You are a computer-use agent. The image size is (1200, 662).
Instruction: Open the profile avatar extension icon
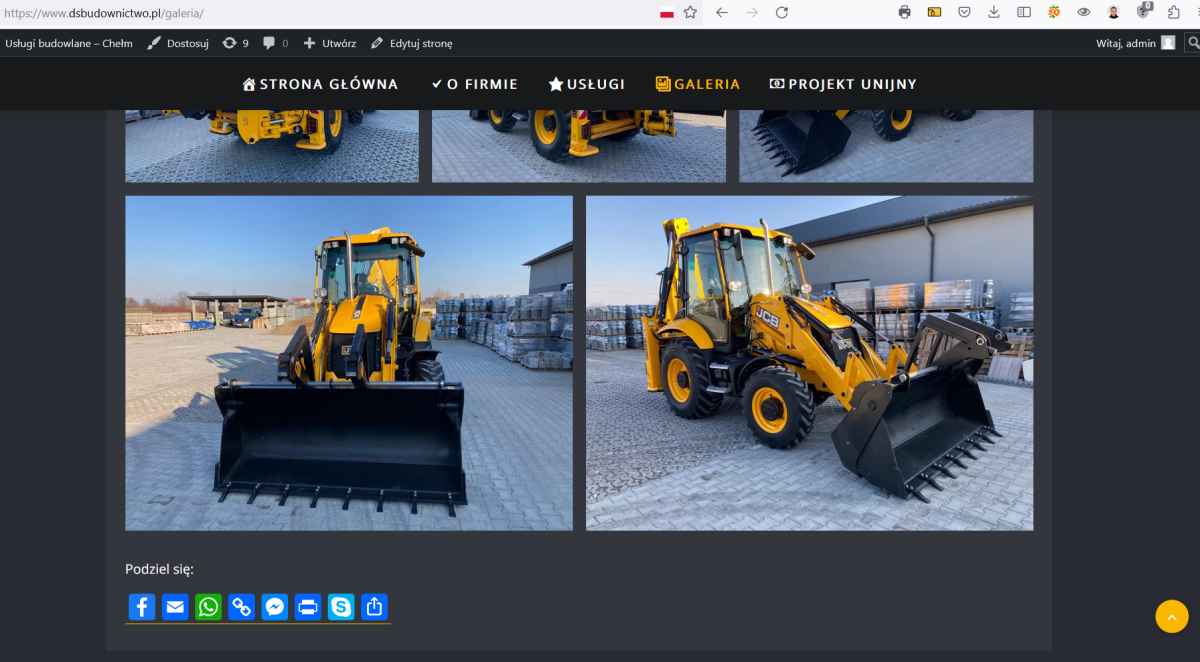1114,13
